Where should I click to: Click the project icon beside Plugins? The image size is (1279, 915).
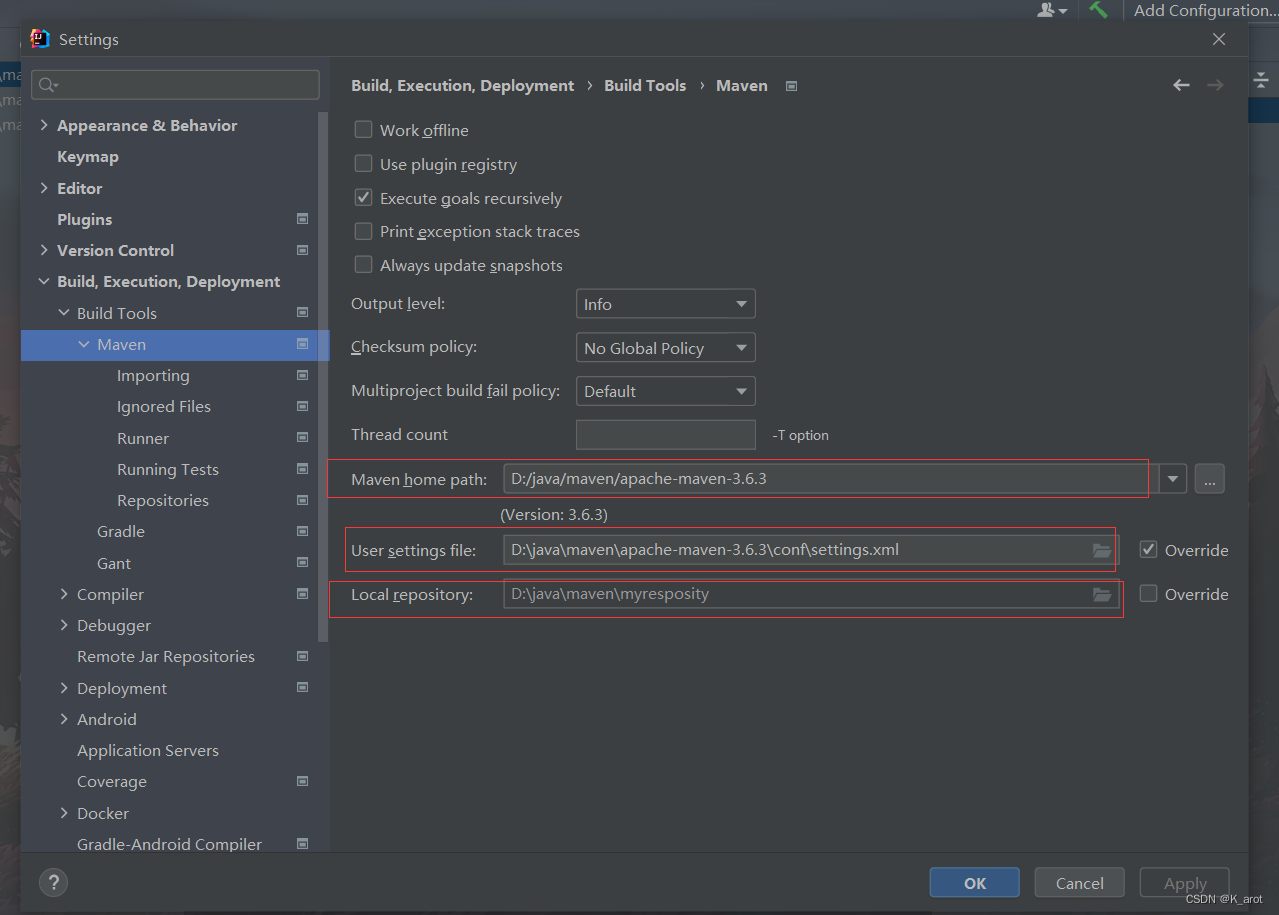click(x=303, y=219)
